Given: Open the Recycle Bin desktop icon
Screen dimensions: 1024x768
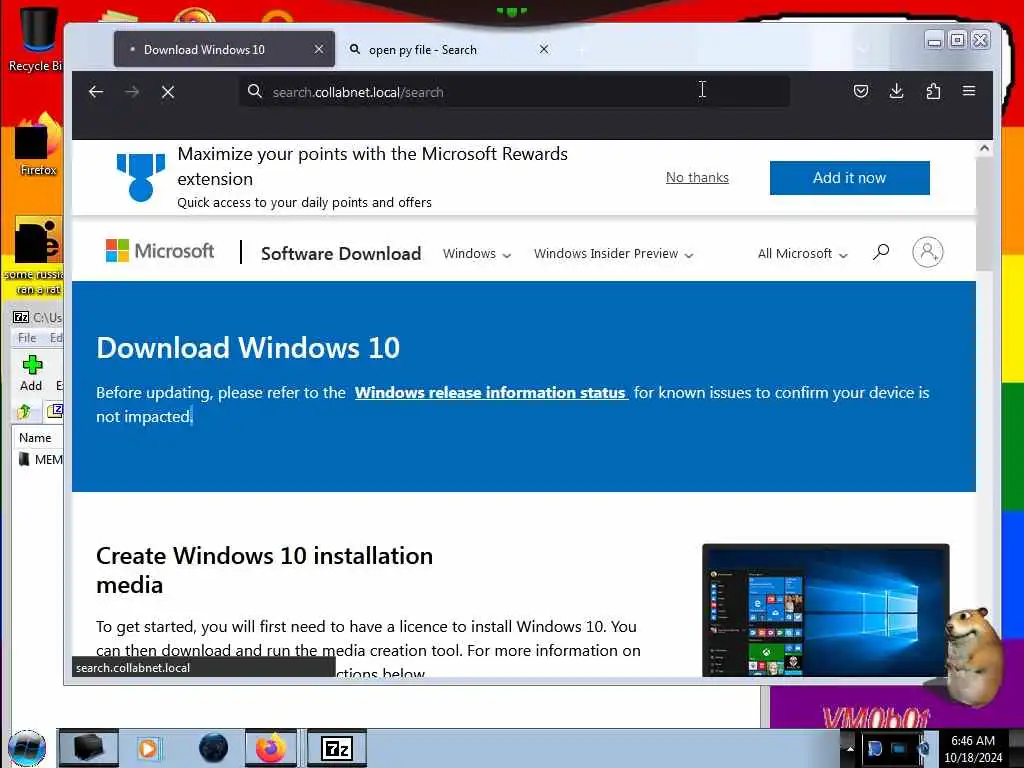Looking at the screenshot, I should point(36,39).
